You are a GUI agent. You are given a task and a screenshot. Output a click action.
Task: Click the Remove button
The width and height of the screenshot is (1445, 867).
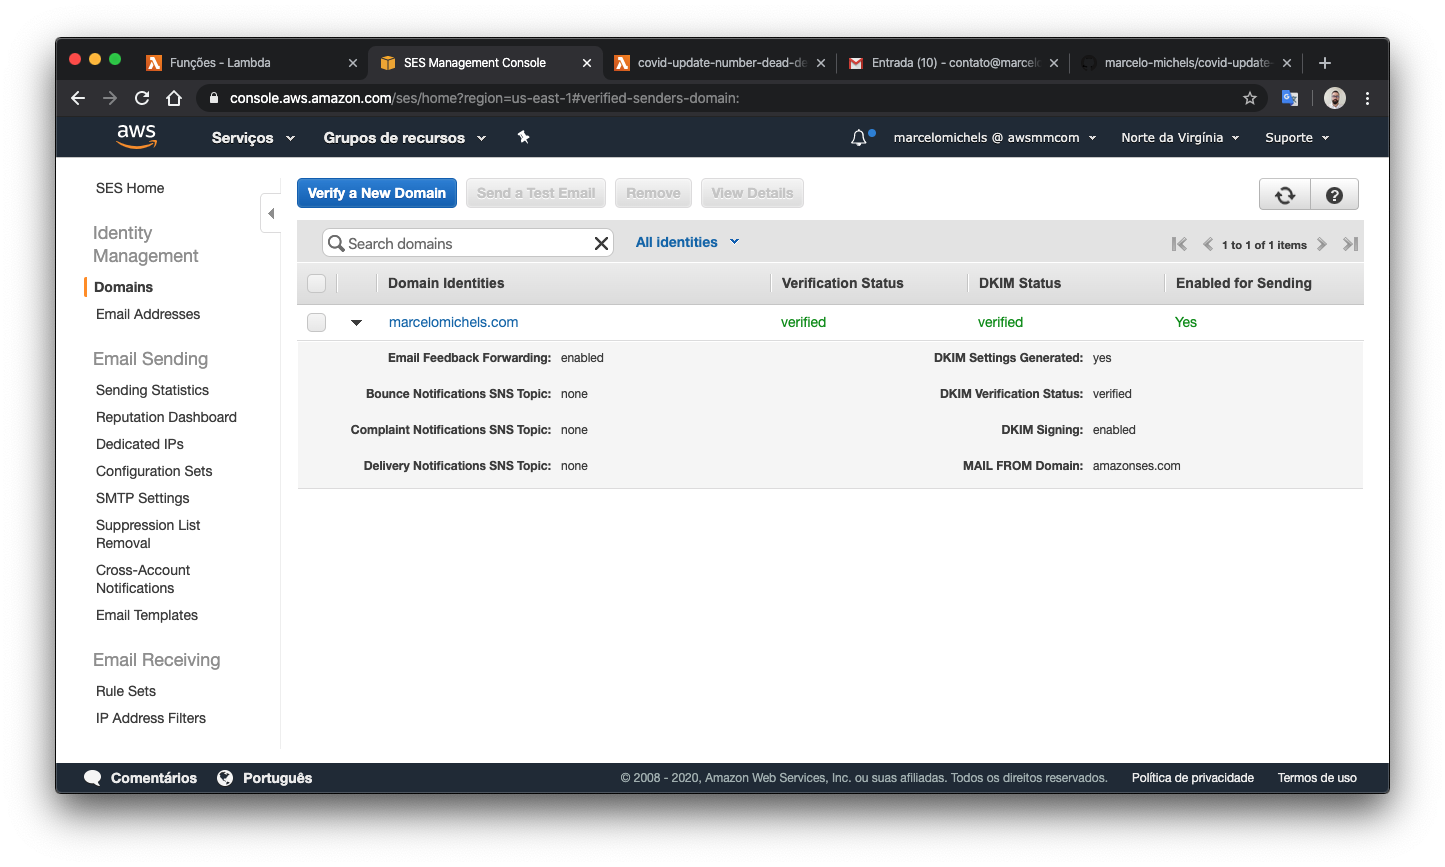click(653, 193)
